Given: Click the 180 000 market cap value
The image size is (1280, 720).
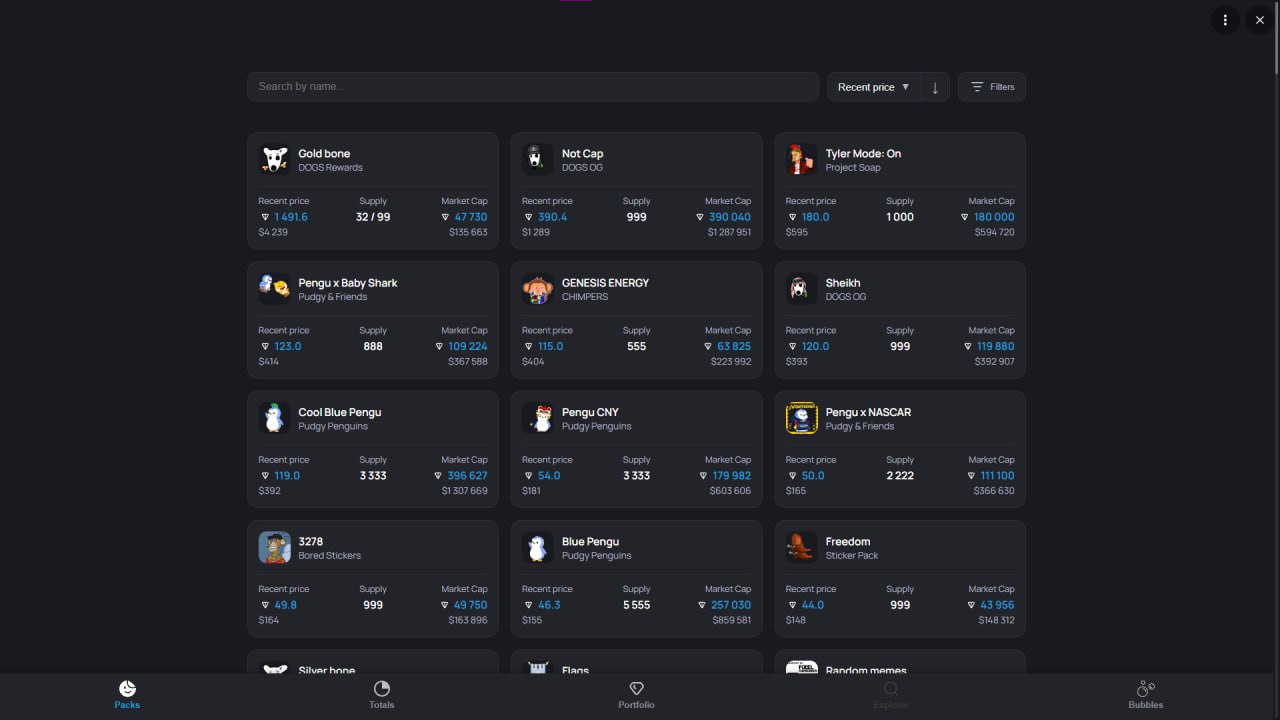Looking at the screenshot, I should (x=994, y=217).
